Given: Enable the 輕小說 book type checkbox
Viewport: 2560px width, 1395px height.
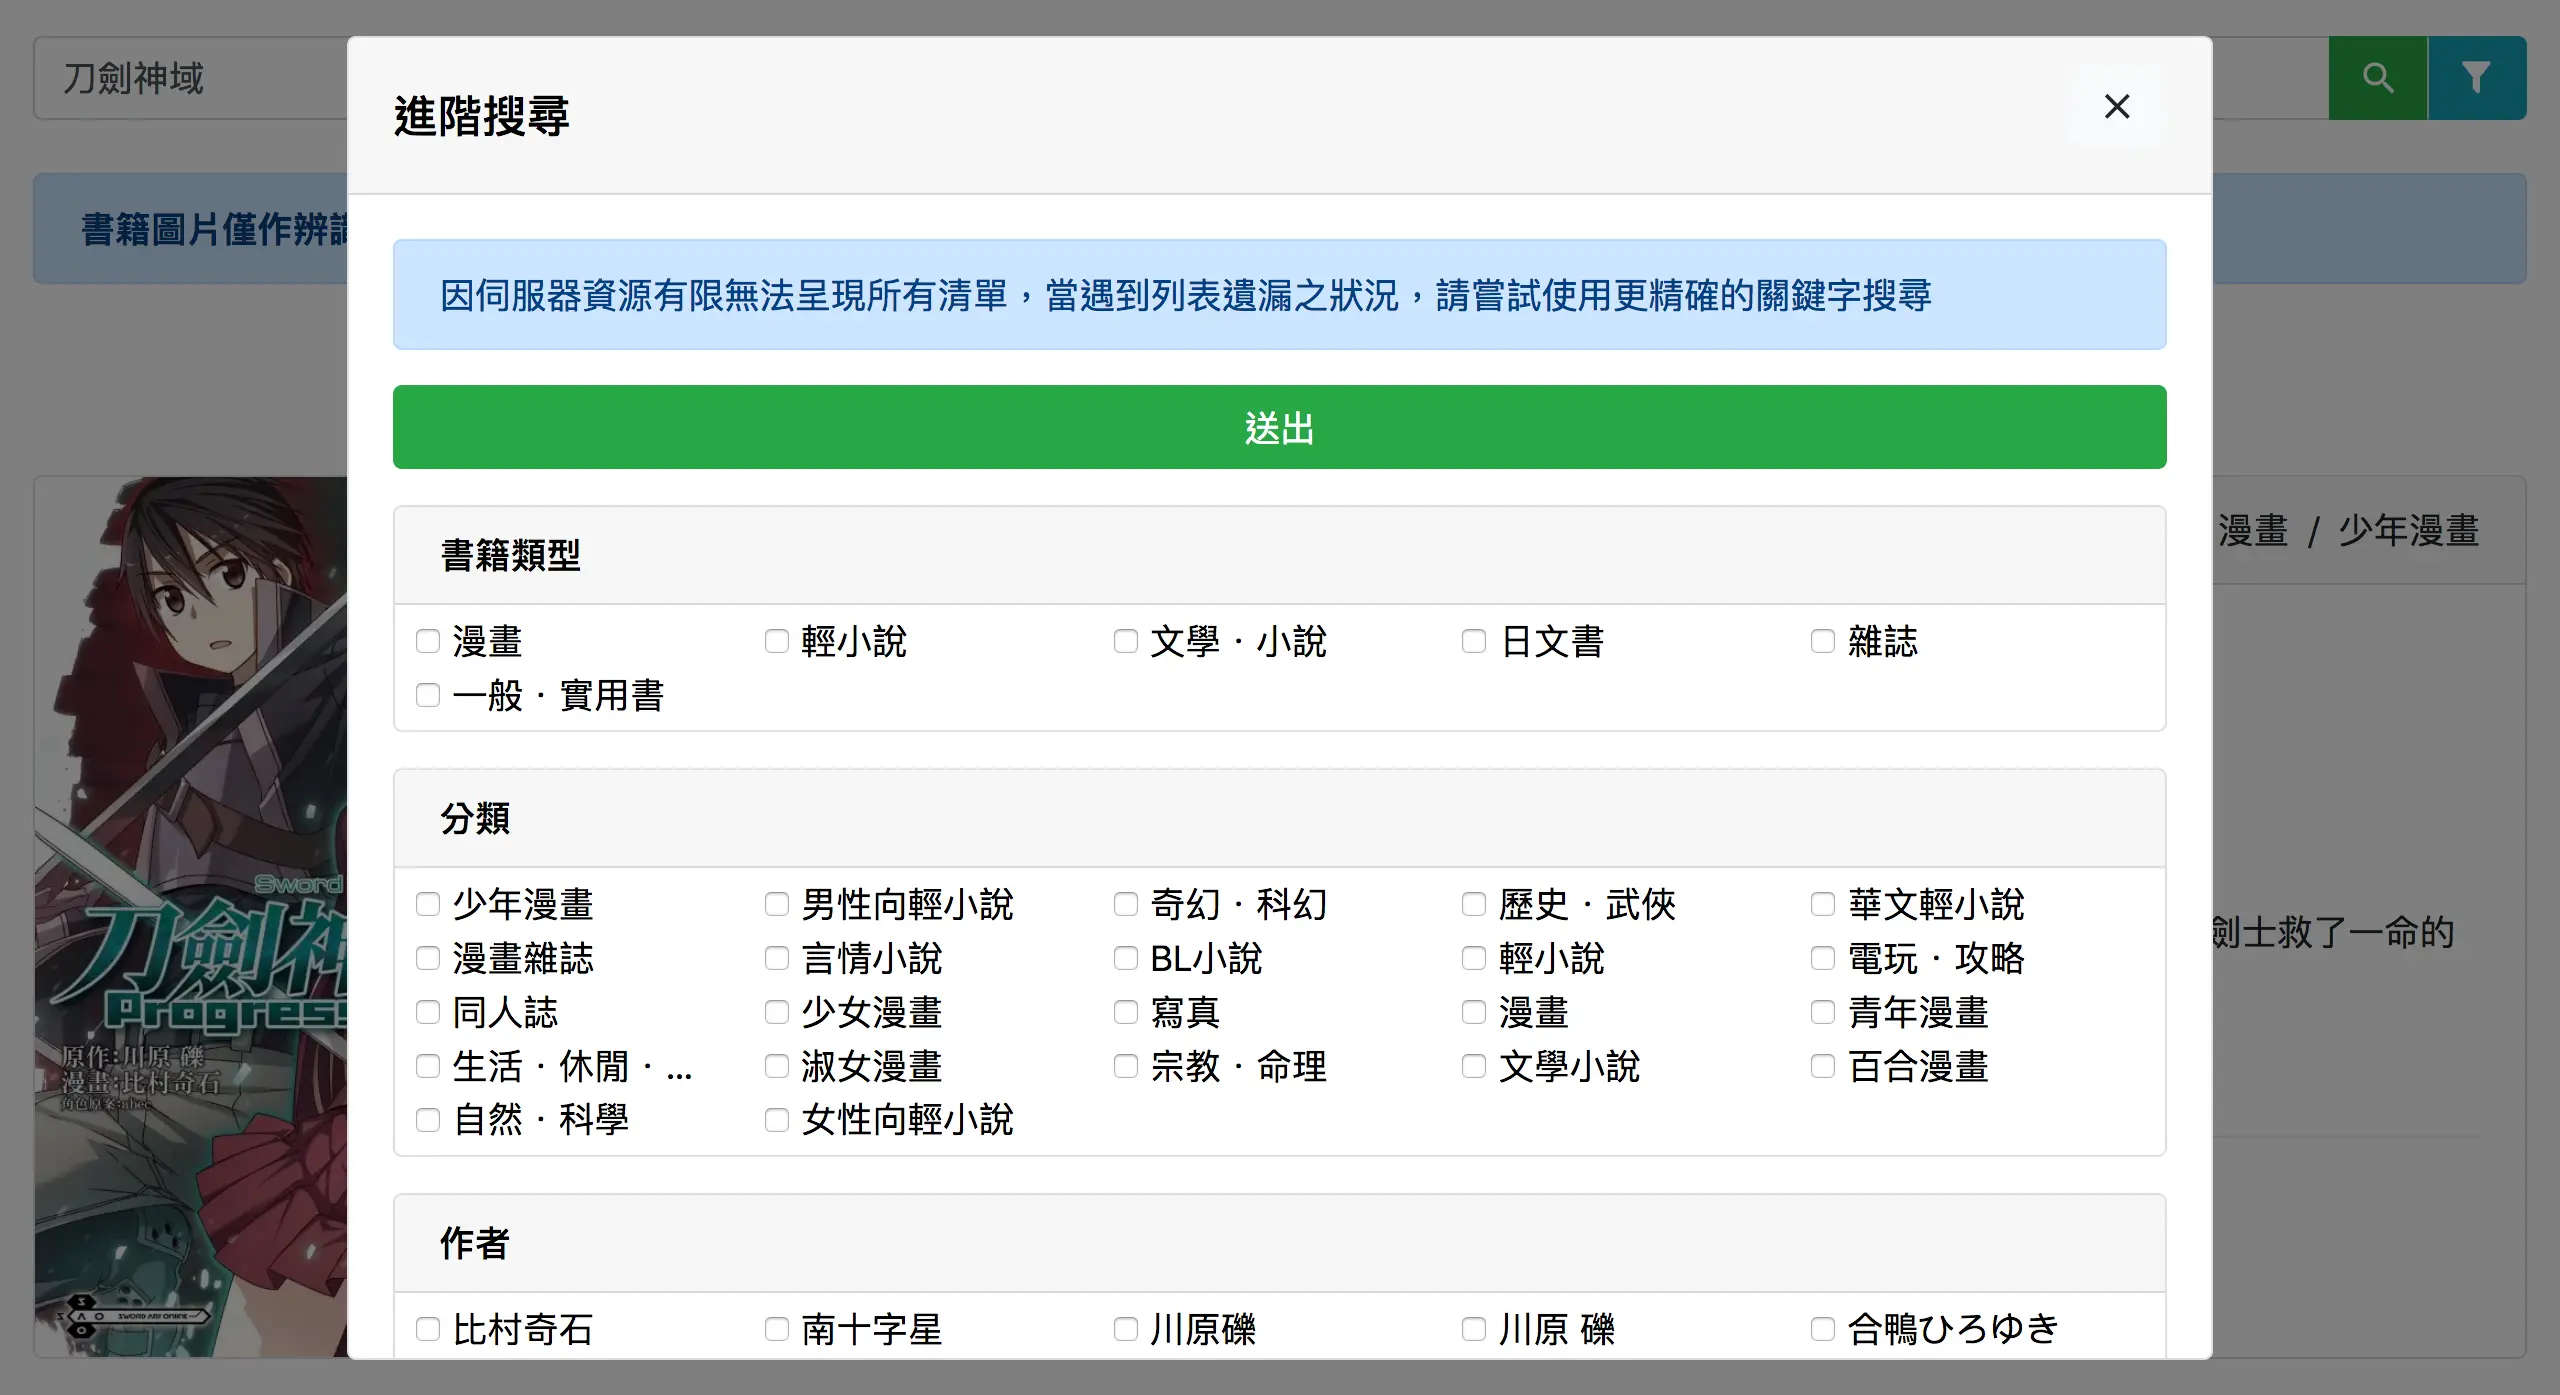Looking at the screenshot, I should coord(777,641).
